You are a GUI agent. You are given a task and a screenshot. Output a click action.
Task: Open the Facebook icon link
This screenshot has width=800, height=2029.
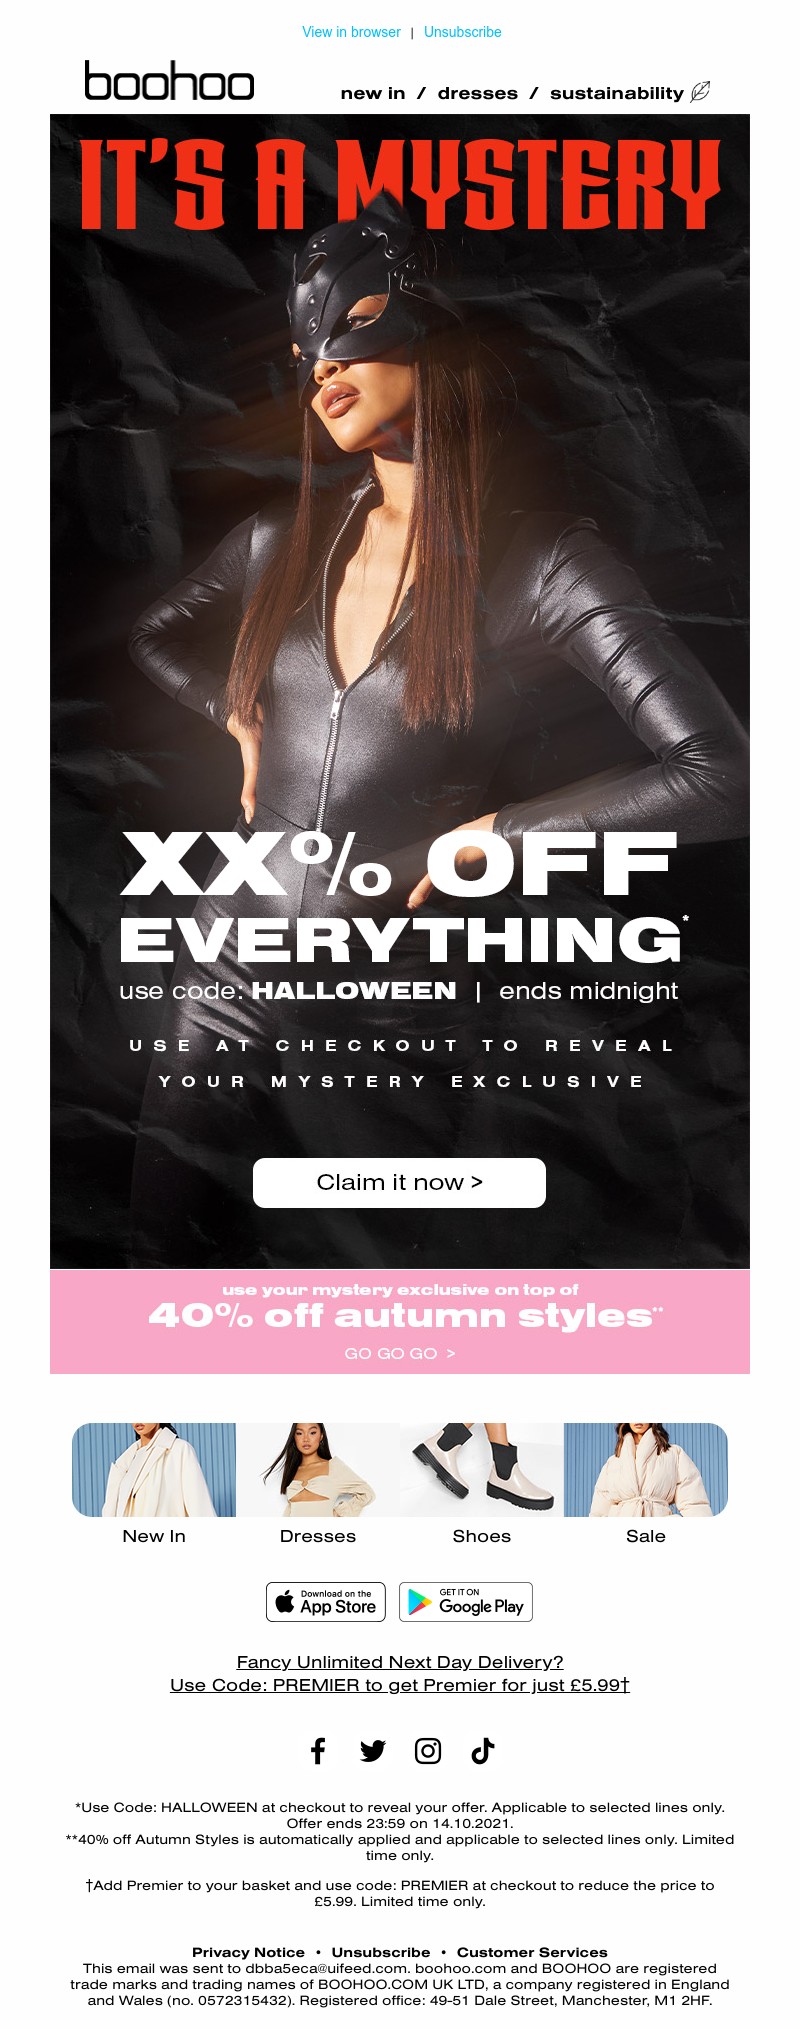pyautogui.click(x=318, y=1751)
